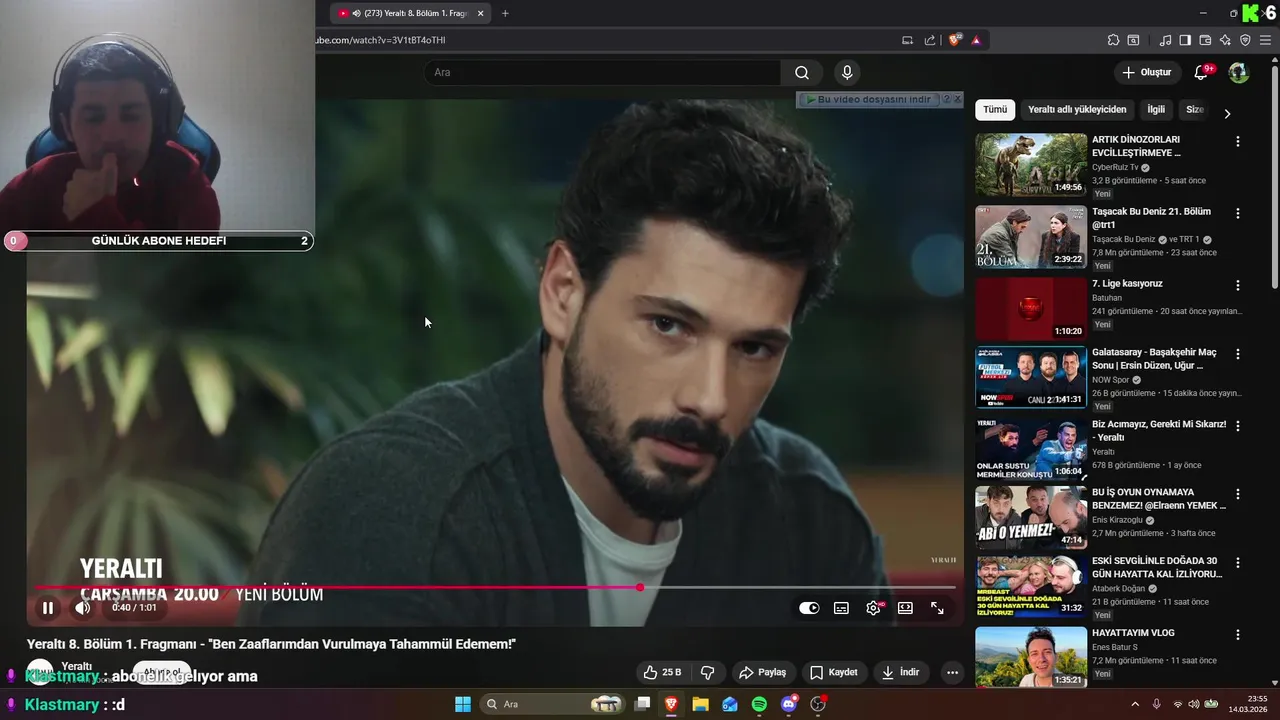Viewport: 1280px width, 720px height.
Task: Open the media control music note icon
Action: [1165, 40]
